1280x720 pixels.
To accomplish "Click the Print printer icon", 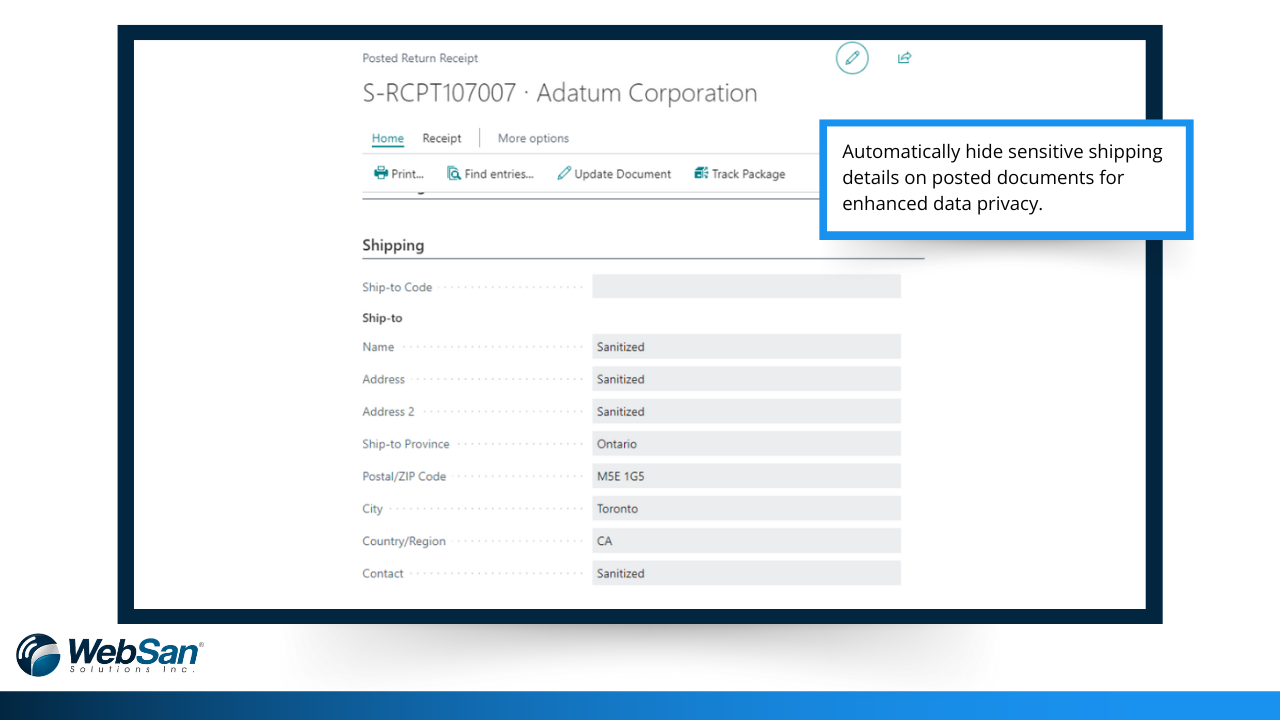I will pos(380,173).
